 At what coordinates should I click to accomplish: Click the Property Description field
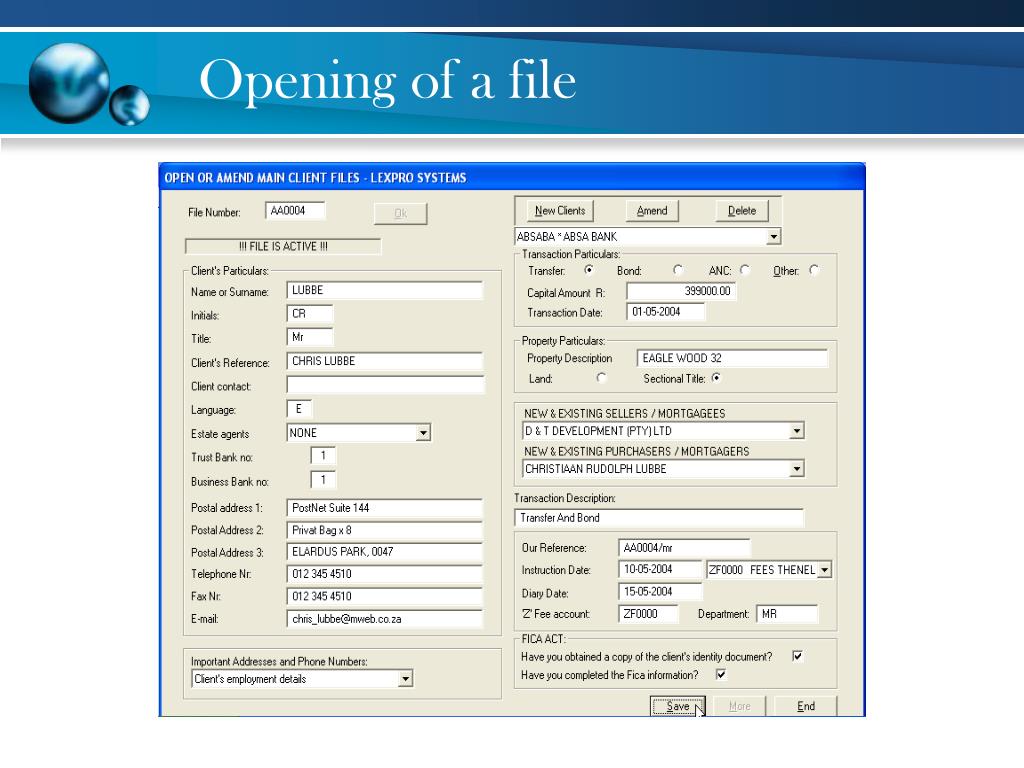(x=732, y=358)
